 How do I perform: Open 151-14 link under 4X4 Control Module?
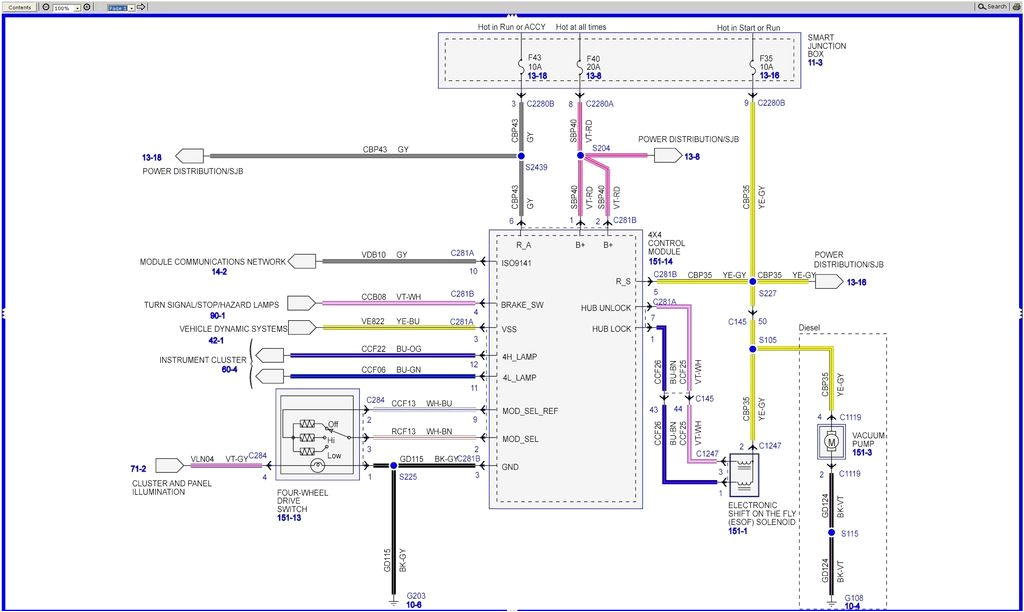pos(662,261)
